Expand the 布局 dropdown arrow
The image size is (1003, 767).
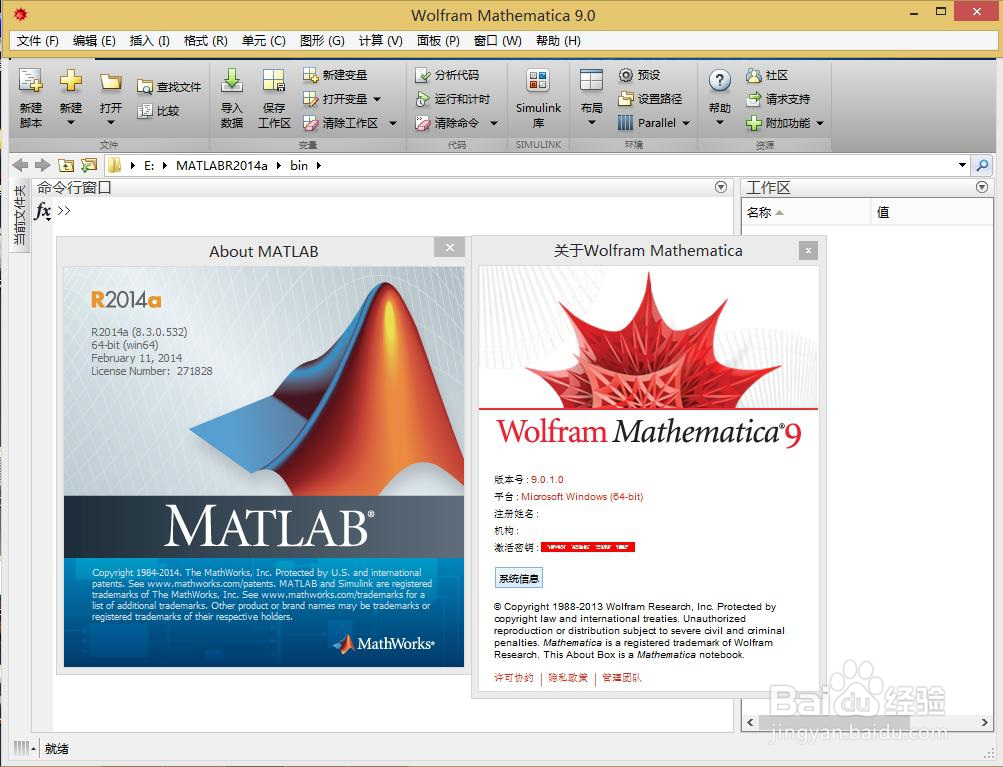pos(591,122)
